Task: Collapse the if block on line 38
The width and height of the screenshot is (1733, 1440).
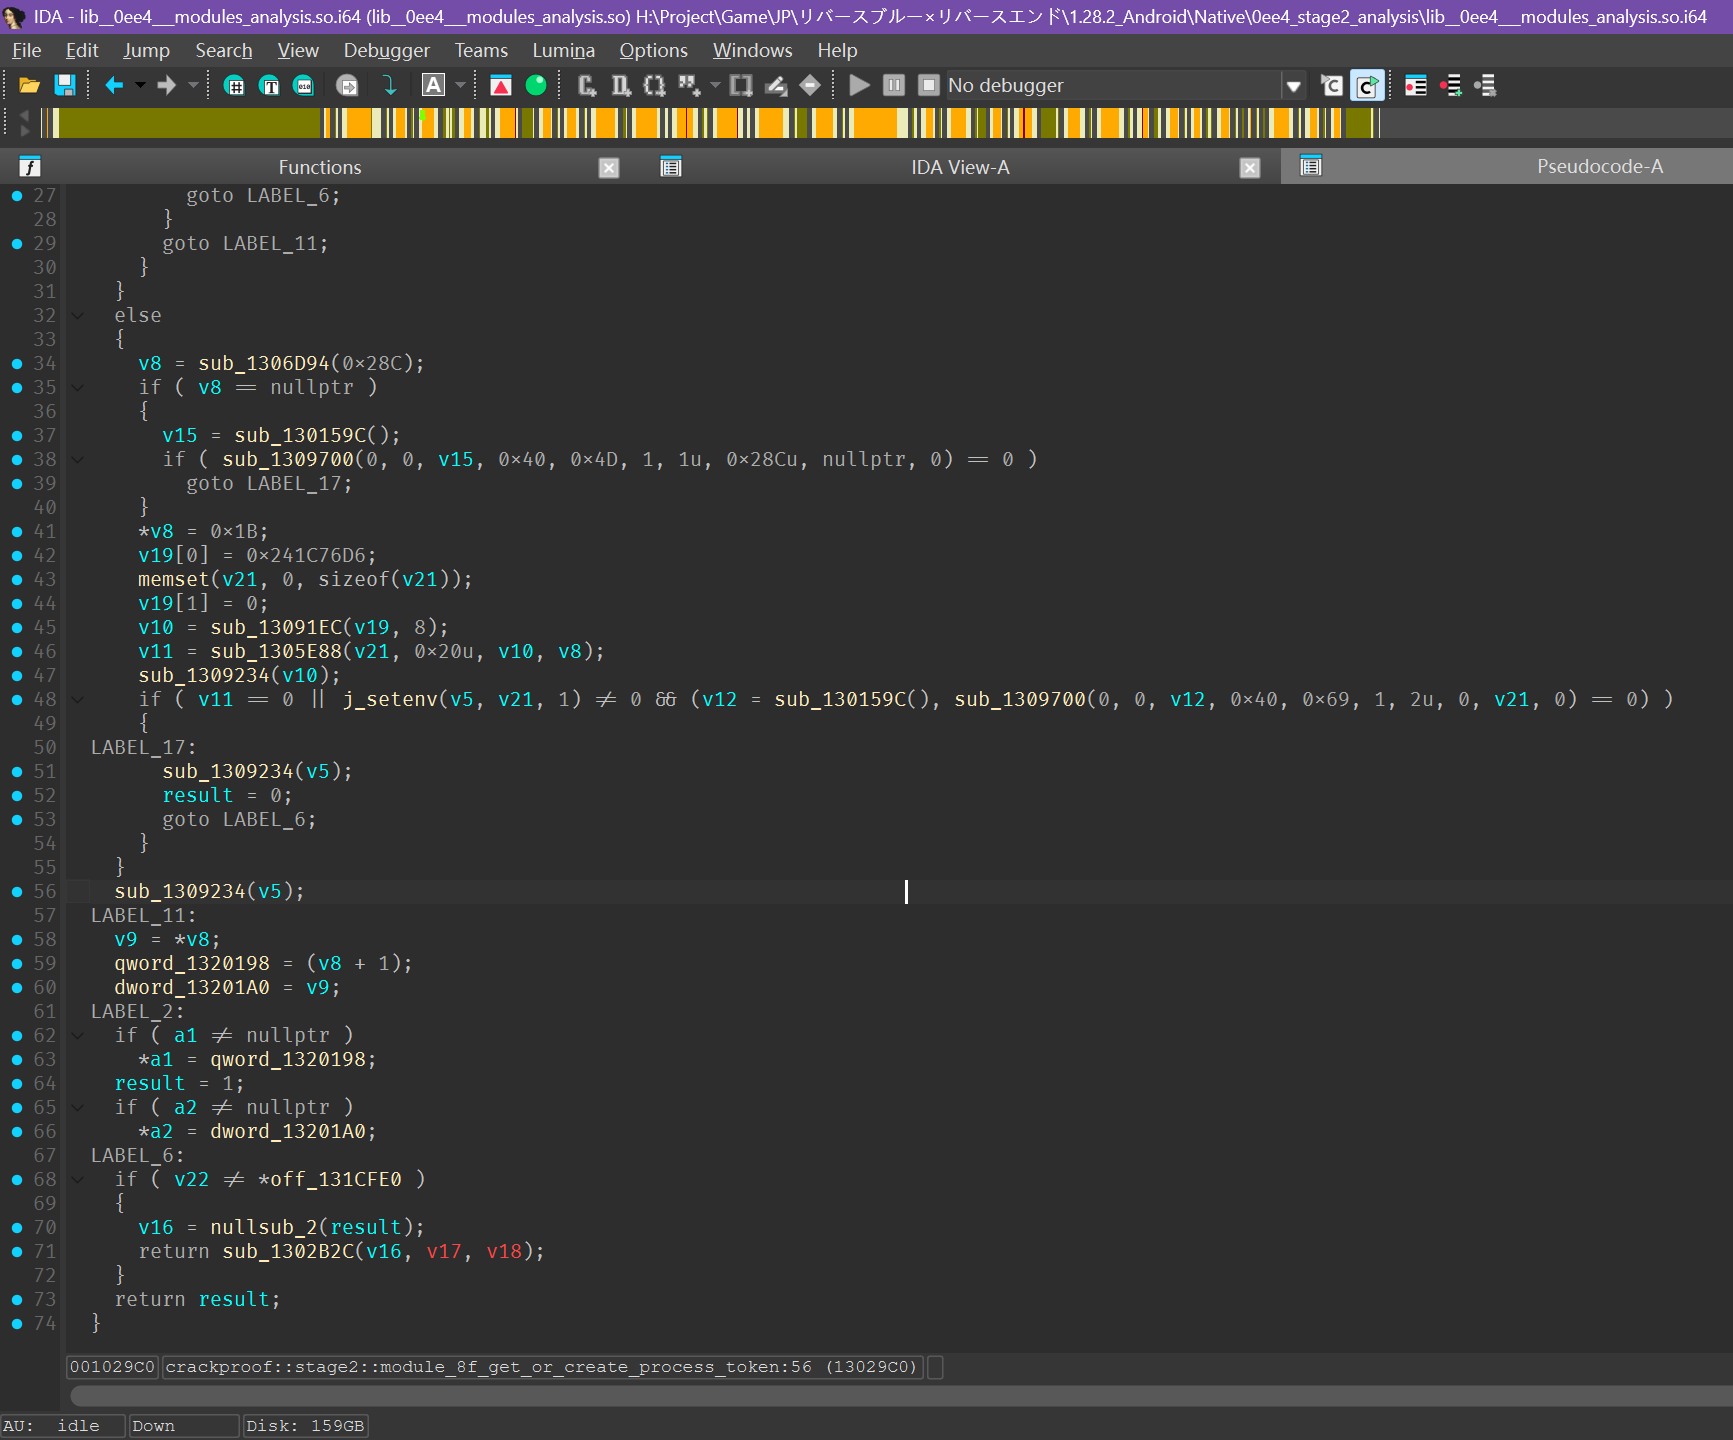Action: [77, 460]
